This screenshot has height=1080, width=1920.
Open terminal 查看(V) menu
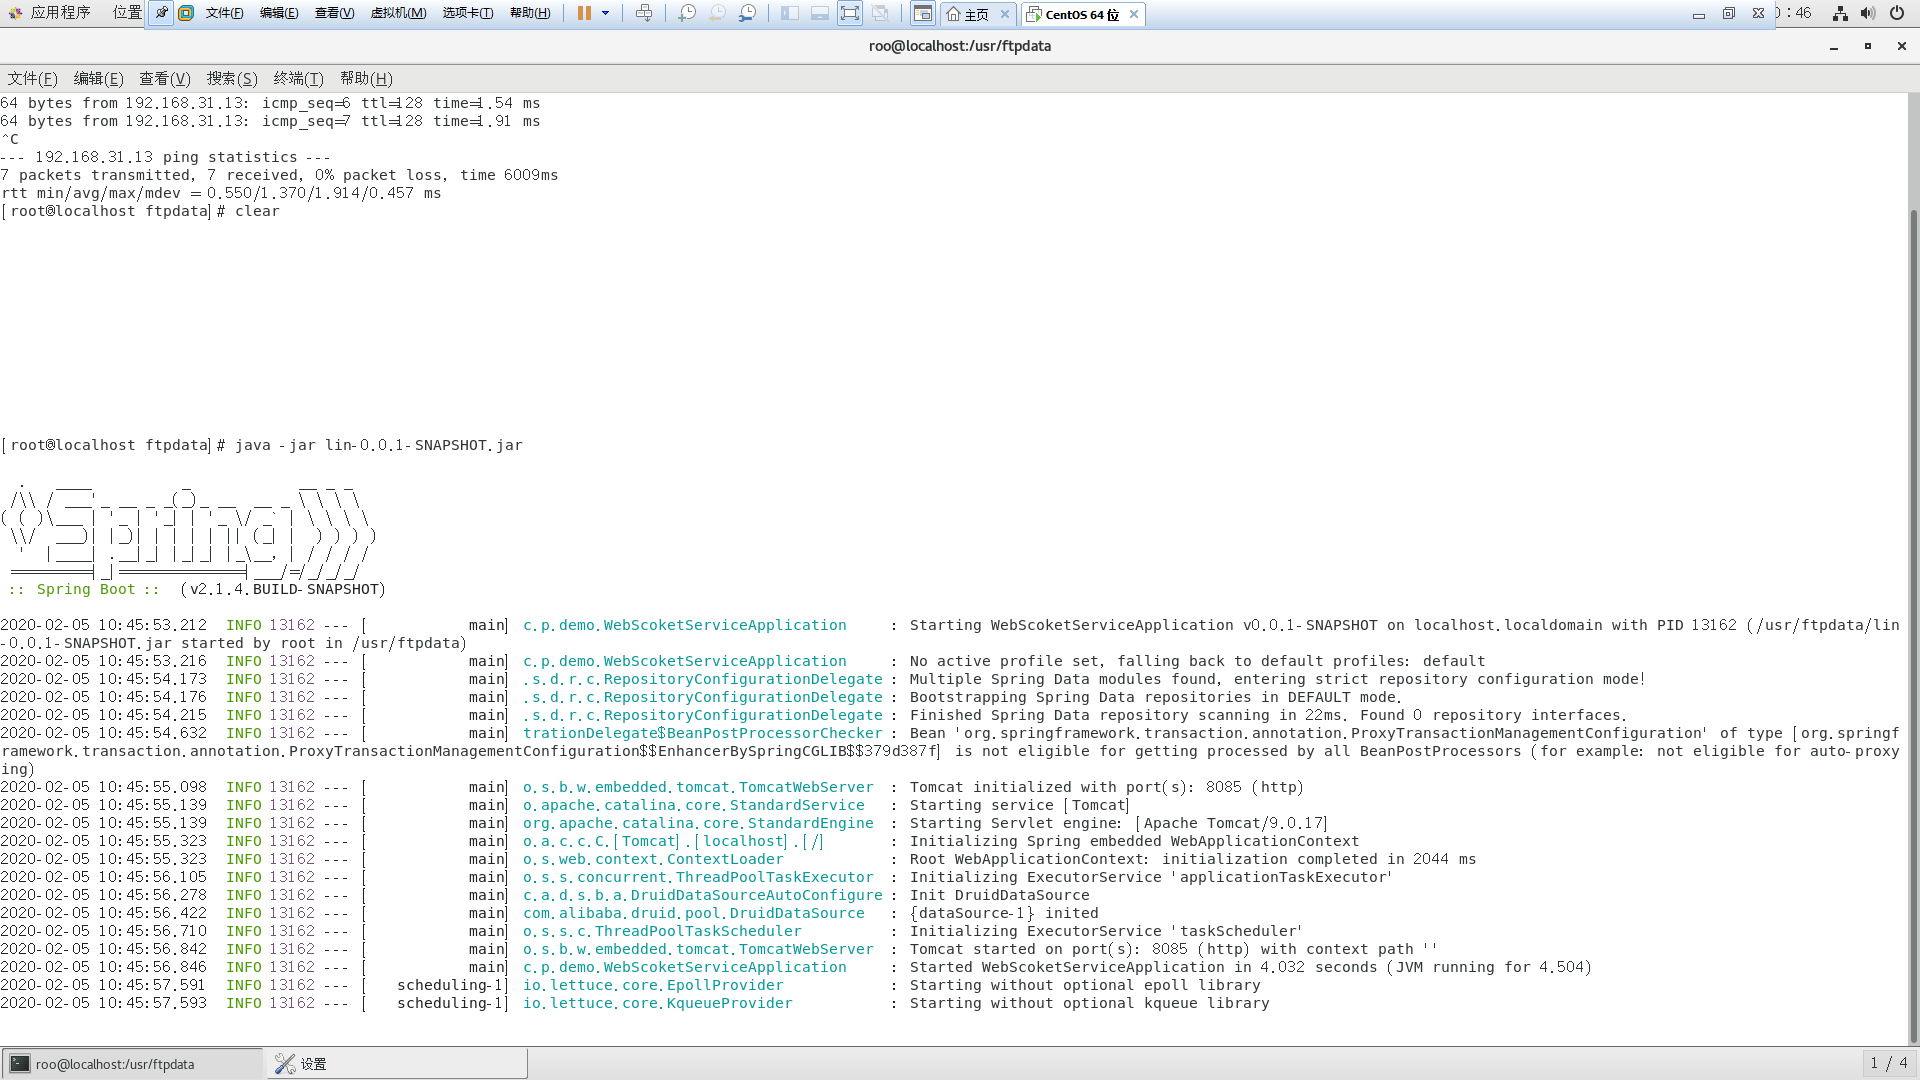point(164,78)
